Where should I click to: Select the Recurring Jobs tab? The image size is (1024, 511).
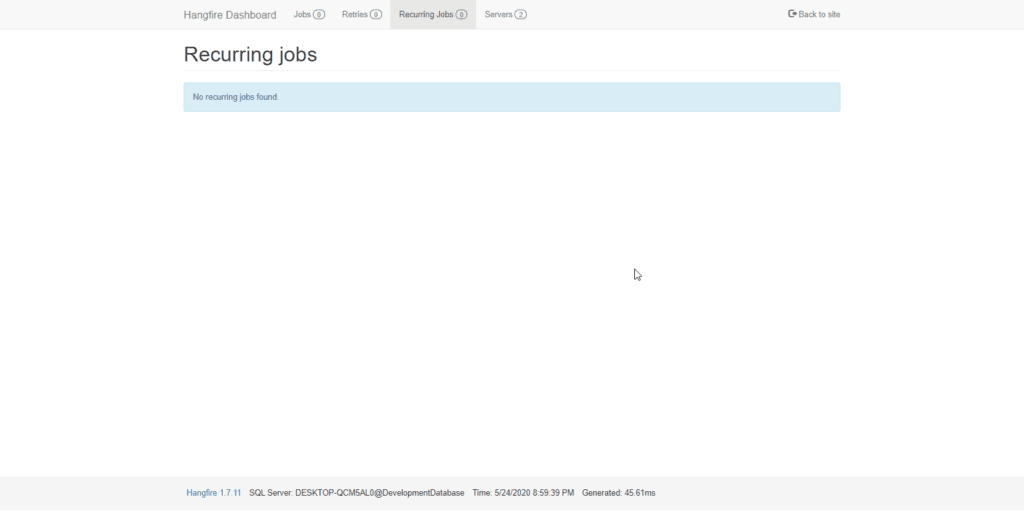(433, 14)
